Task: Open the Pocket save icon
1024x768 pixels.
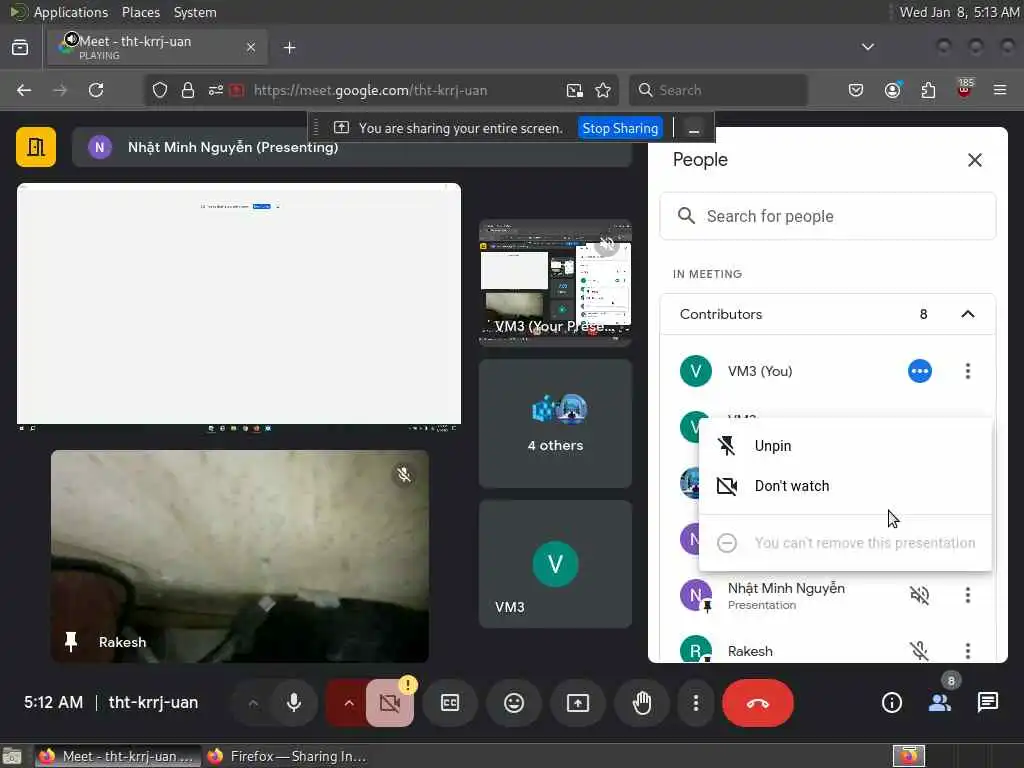Action: tap(856, 90)
